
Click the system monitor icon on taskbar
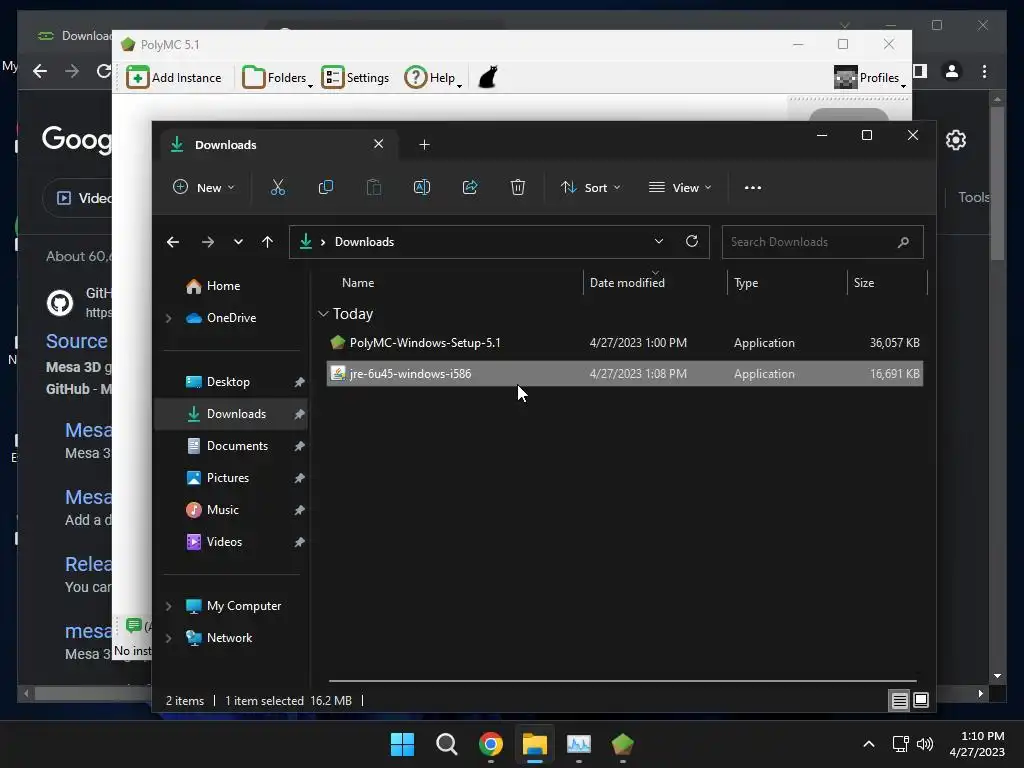coord(579,744)
